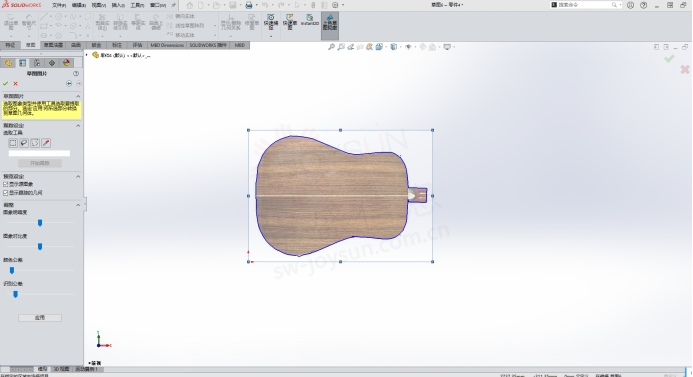Viewport: 693px width, 377px height.
Task: Adjust the 图像明亮度 slider handle
Action: coord(40,223)
